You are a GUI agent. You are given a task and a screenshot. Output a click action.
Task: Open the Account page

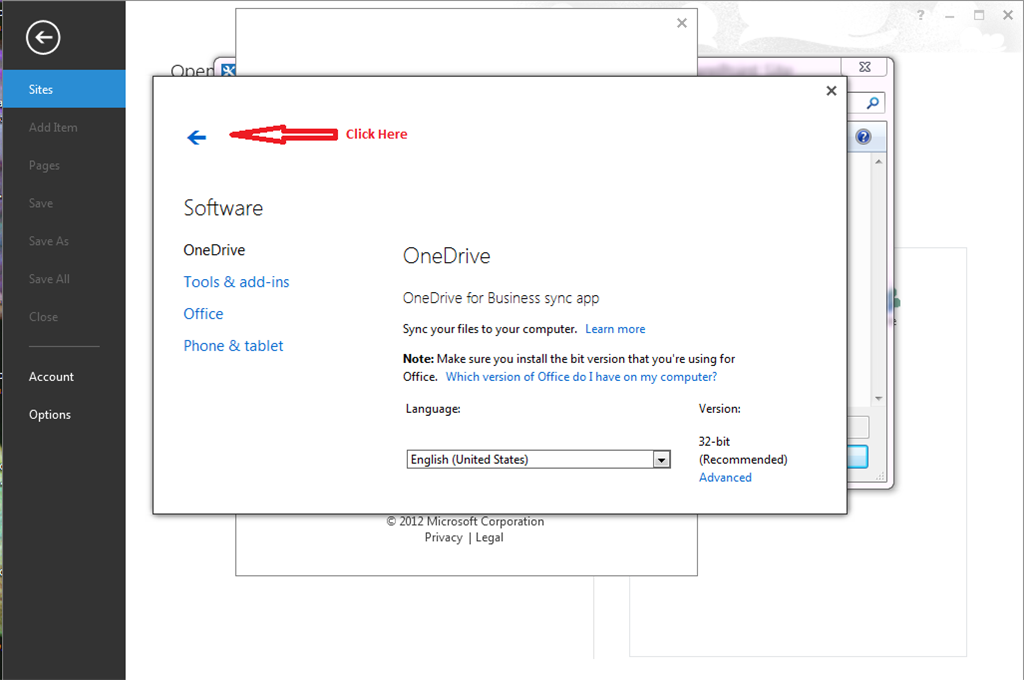coord(51,377)
